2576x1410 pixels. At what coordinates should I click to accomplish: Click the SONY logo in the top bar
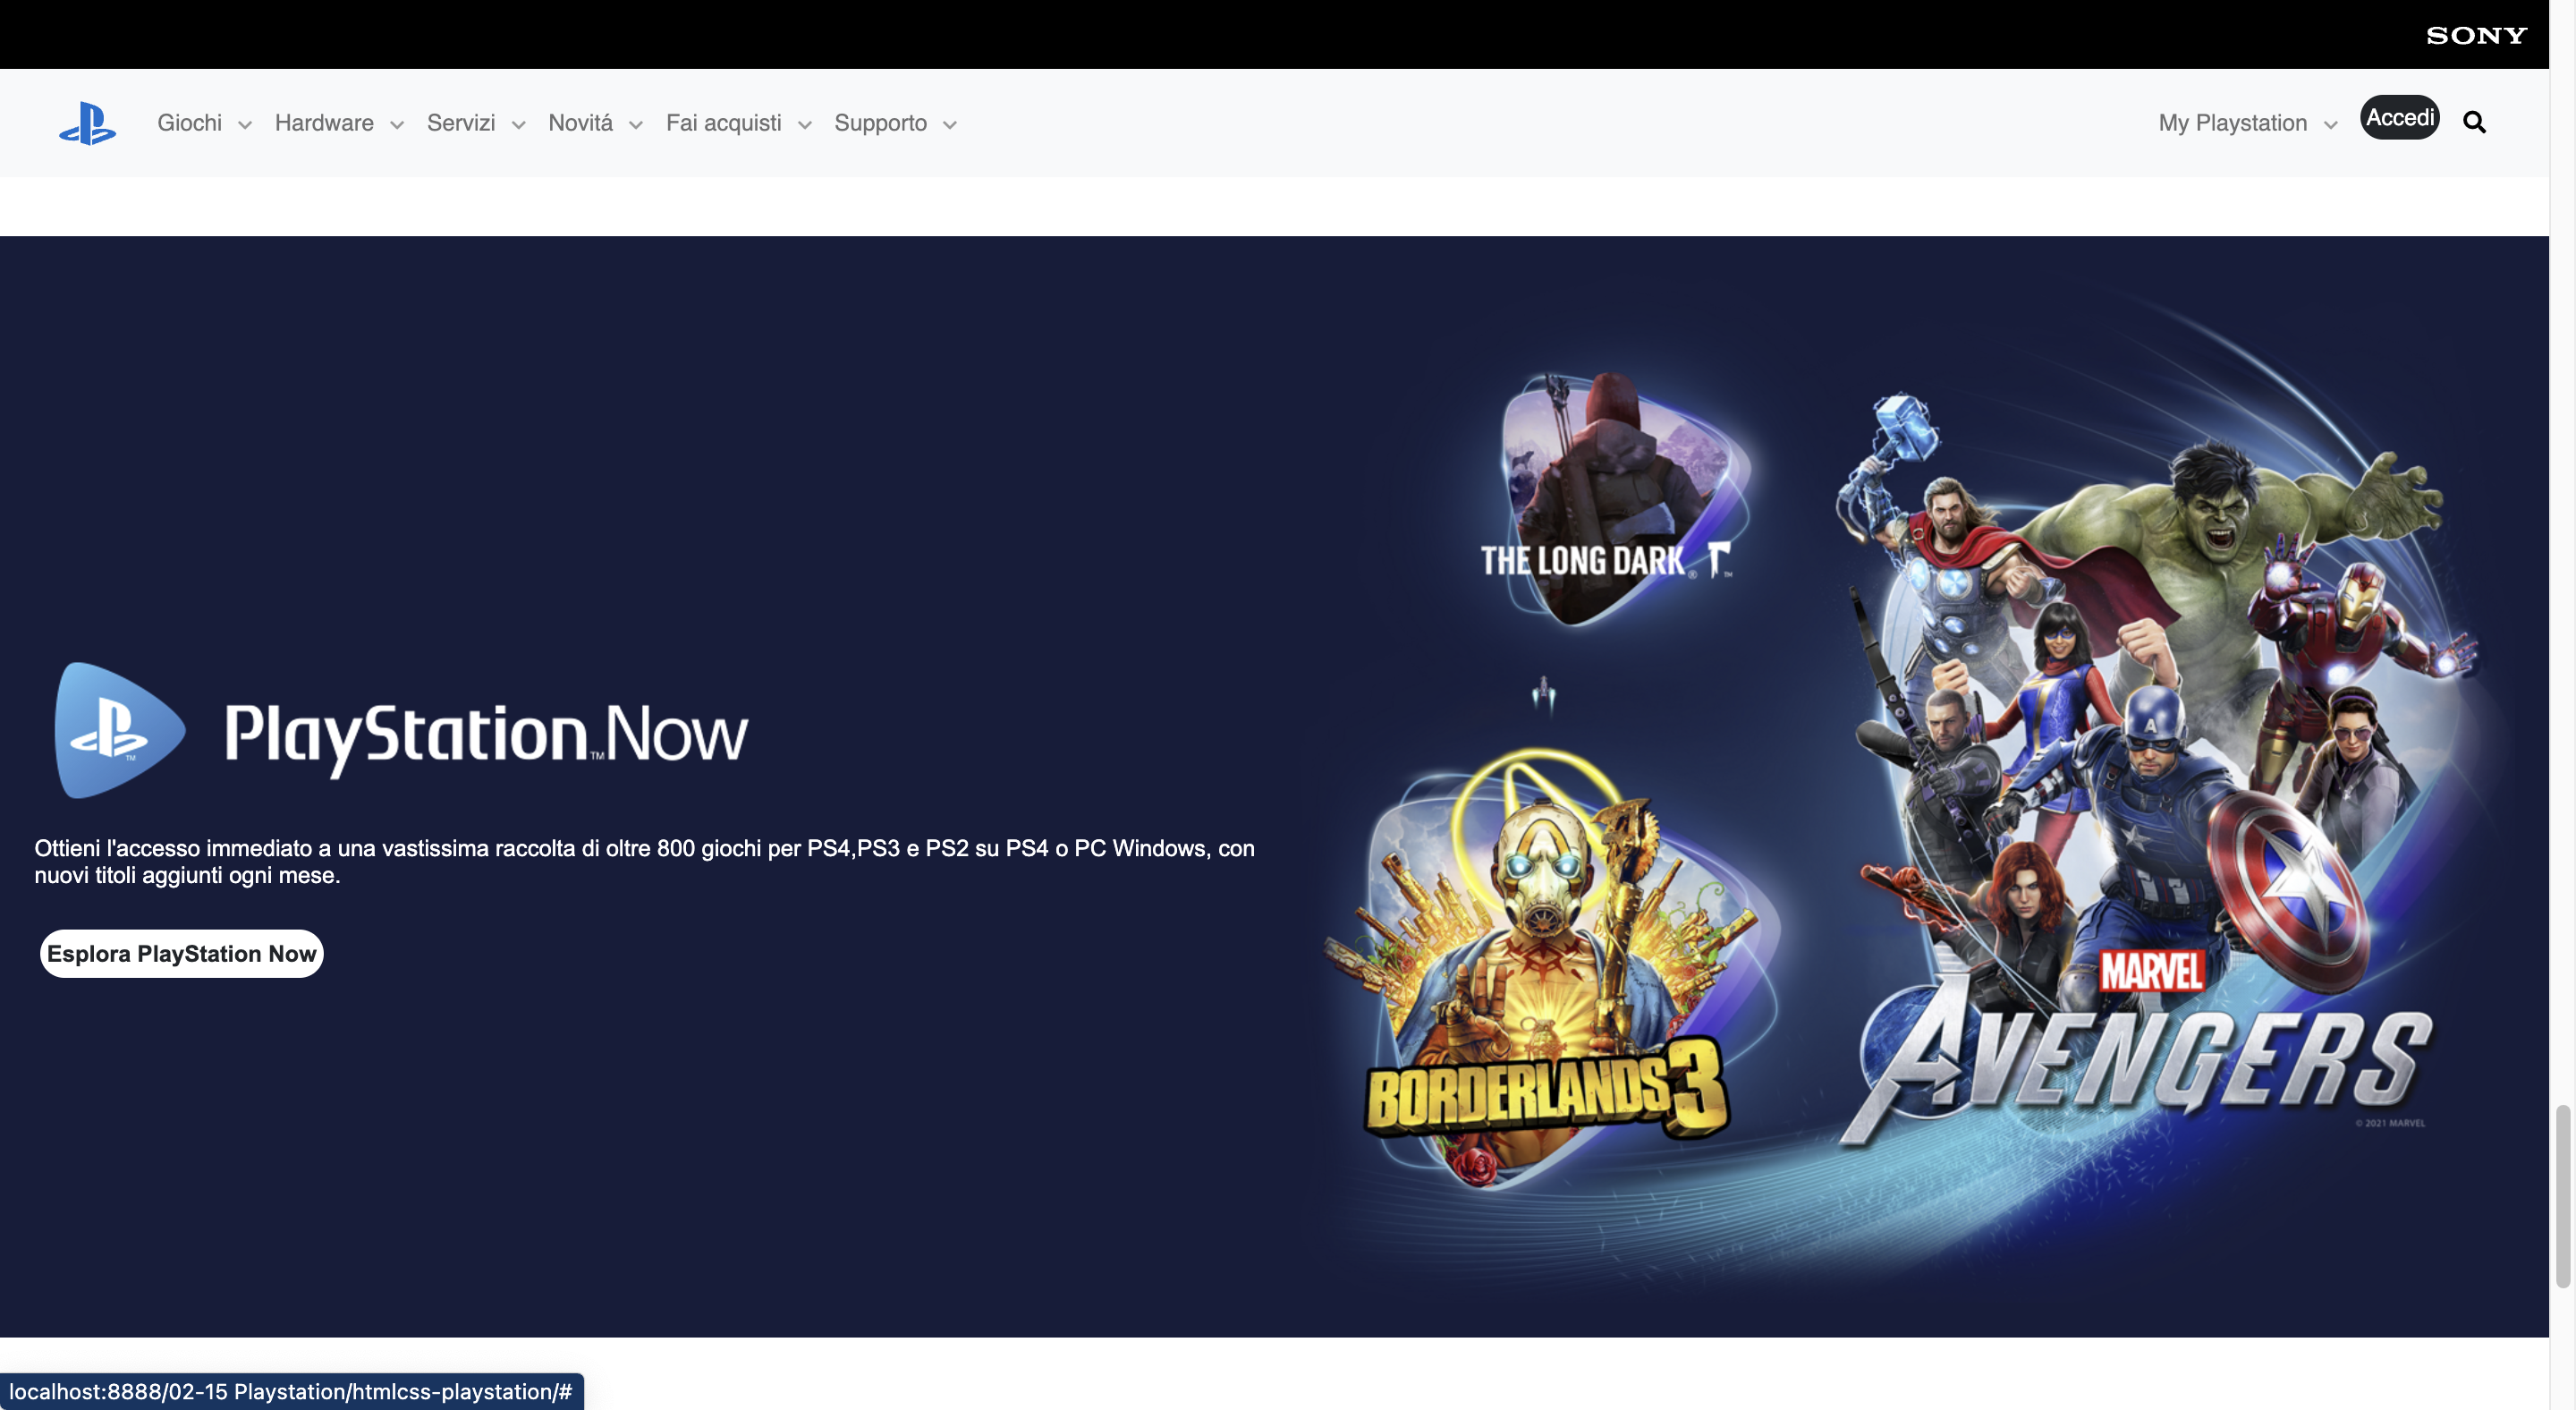pos(2476,35)
